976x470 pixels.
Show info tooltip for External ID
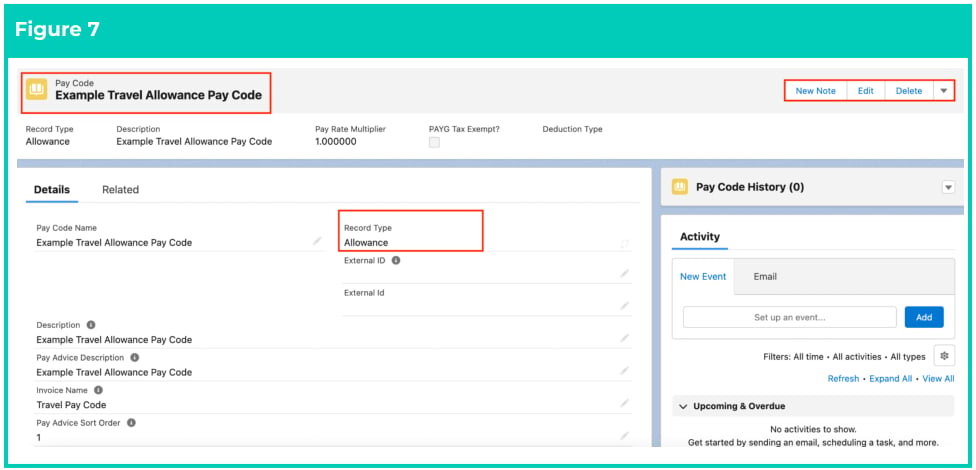pos(395,260)
